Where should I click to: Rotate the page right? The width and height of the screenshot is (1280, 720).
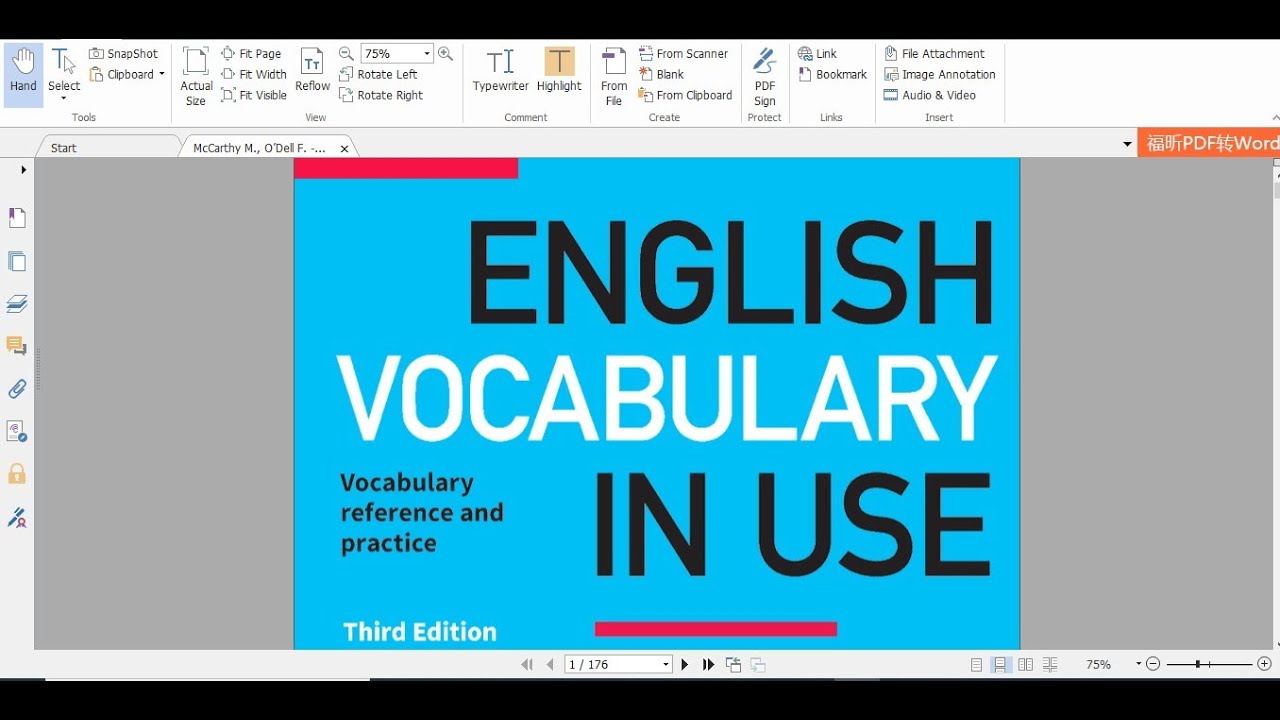[381, 95]
